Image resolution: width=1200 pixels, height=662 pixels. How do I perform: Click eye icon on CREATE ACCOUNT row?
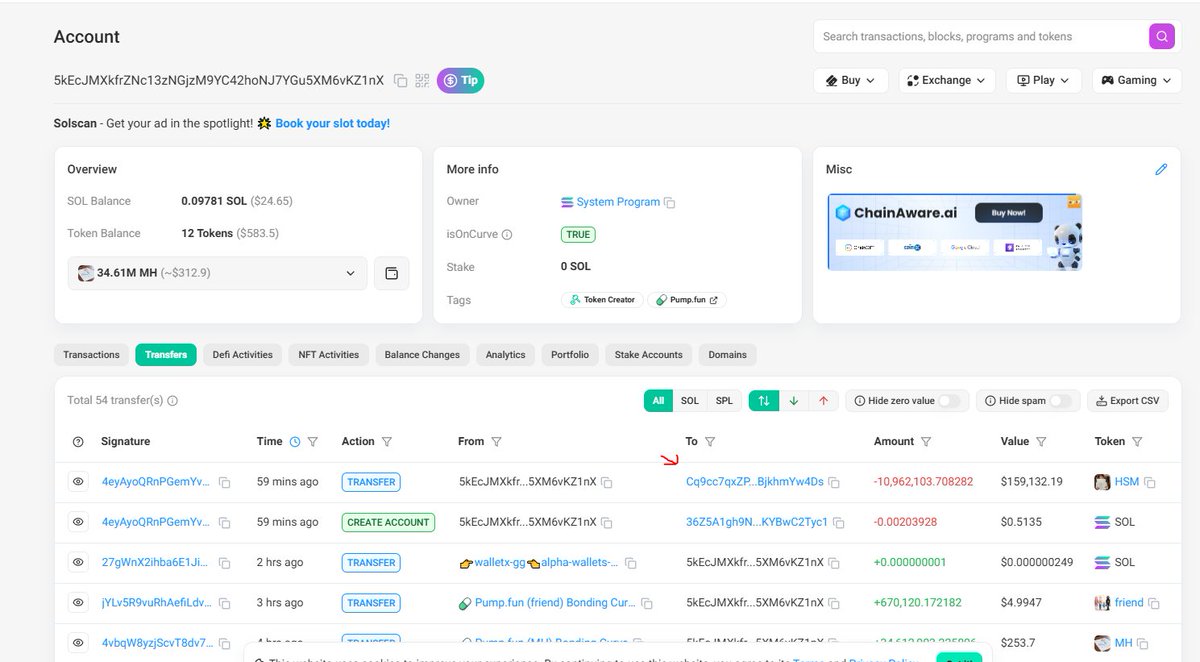tap(78, 522)
